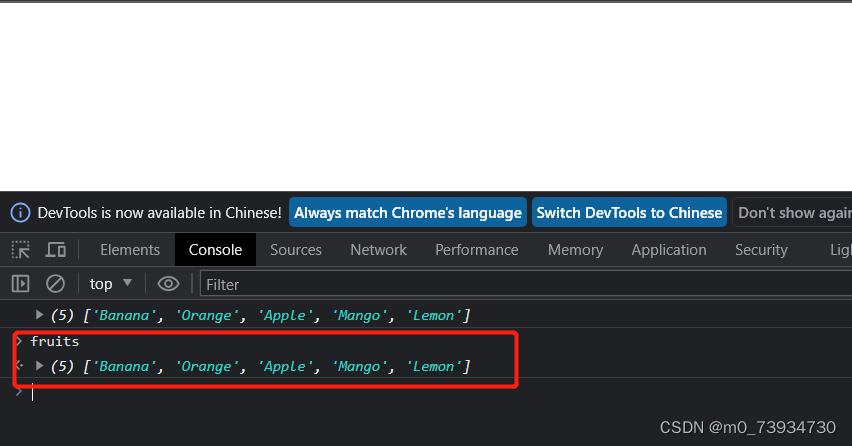Create a live expression with the eye icon
The height and width of the screenshot is (446, 852).
click(x=168, y=284)
